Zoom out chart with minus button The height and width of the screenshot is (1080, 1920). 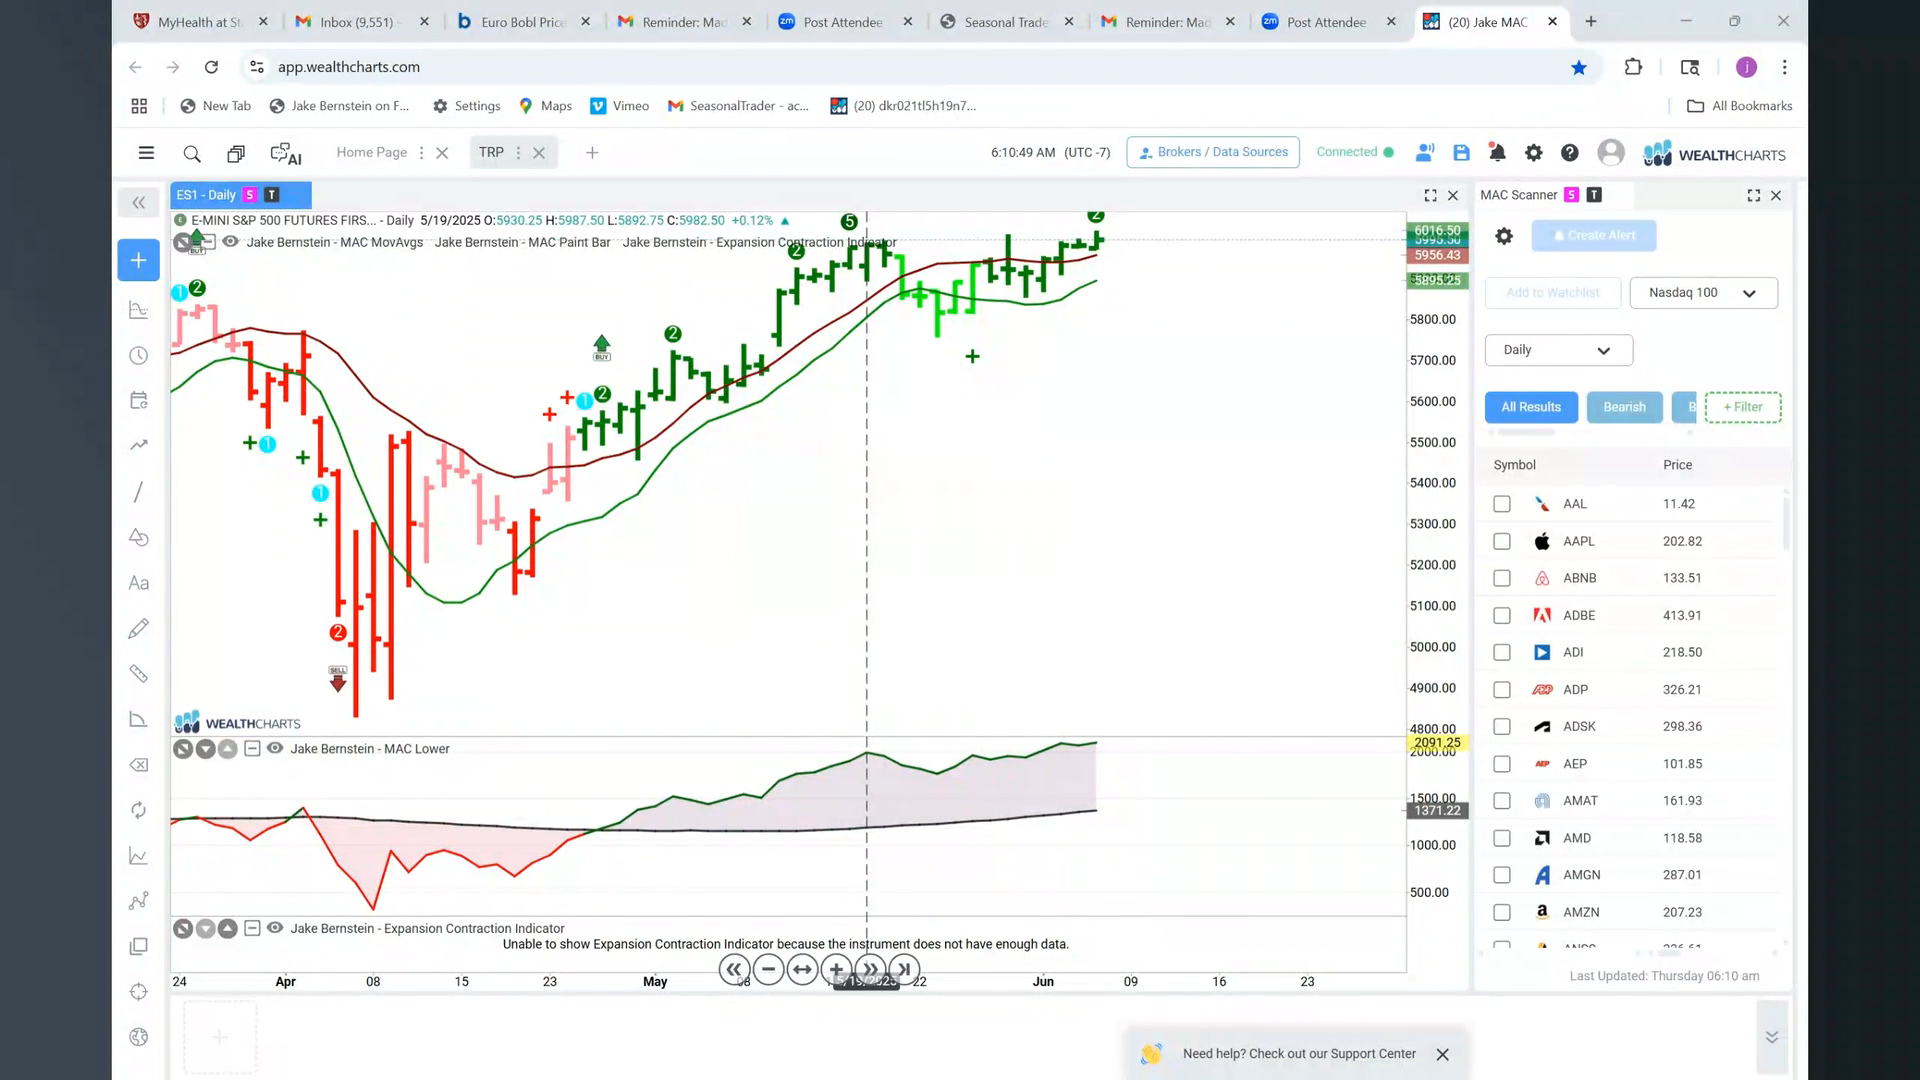coord(768,969)
